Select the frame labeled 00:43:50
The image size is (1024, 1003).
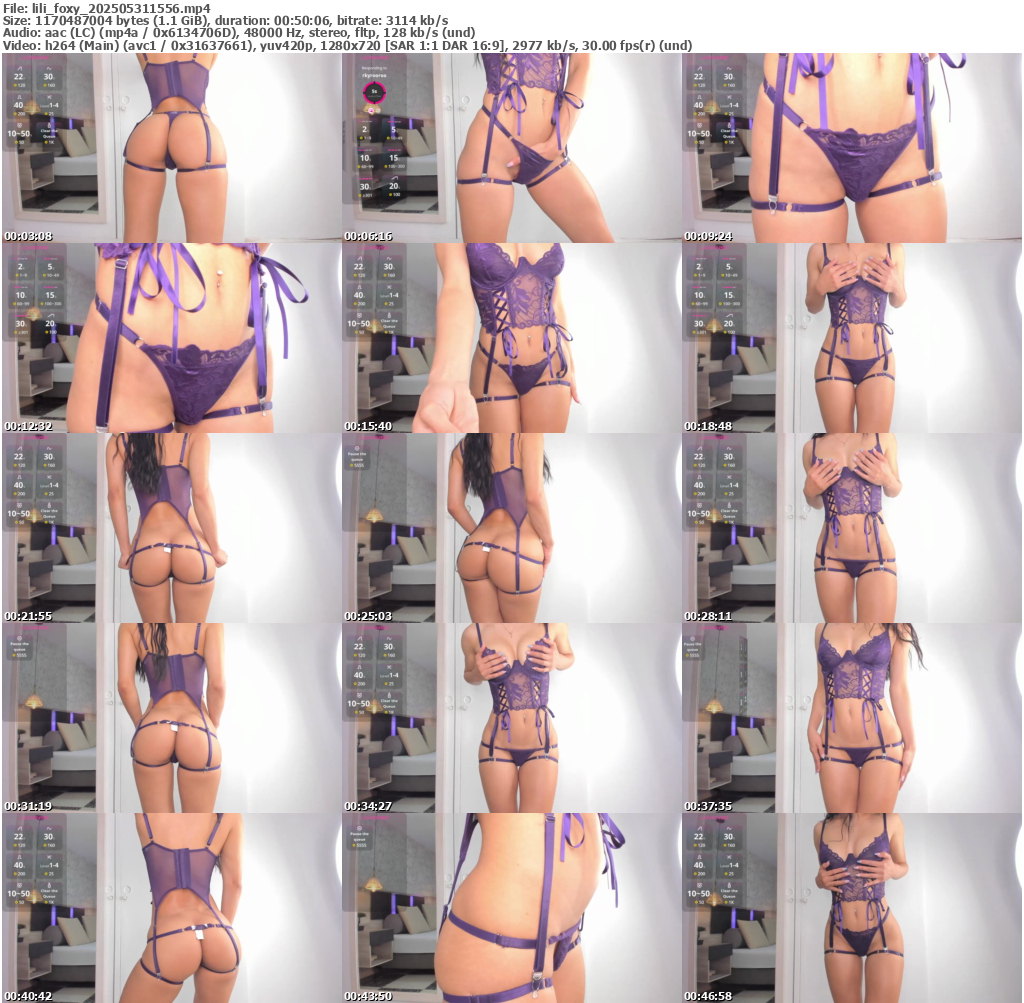click(511, 908)
